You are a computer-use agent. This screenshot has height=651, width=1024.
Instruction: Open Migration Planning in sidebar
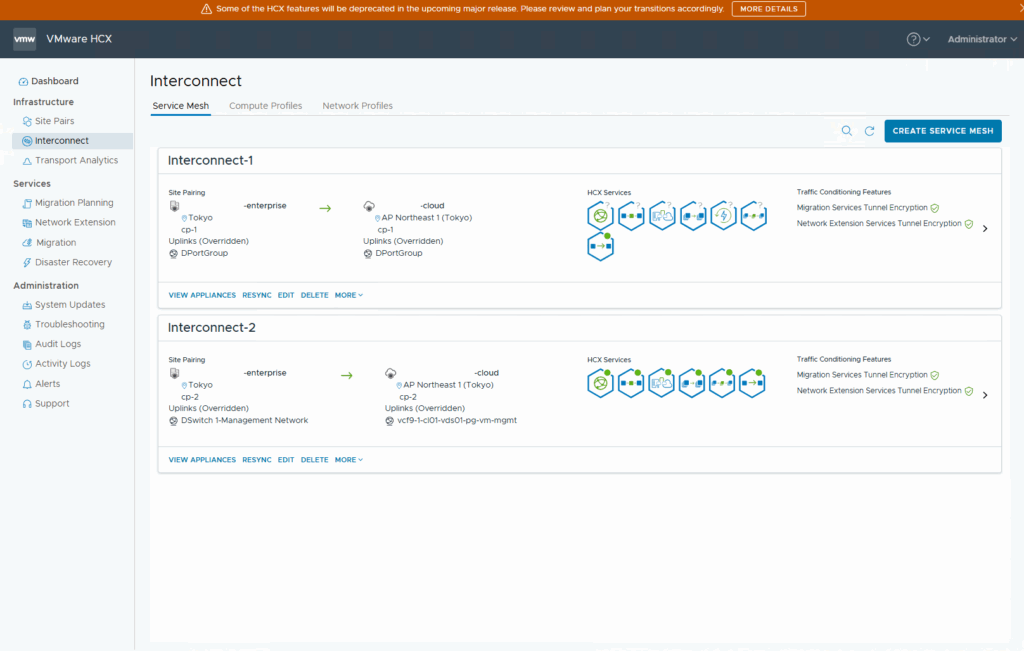74,203
